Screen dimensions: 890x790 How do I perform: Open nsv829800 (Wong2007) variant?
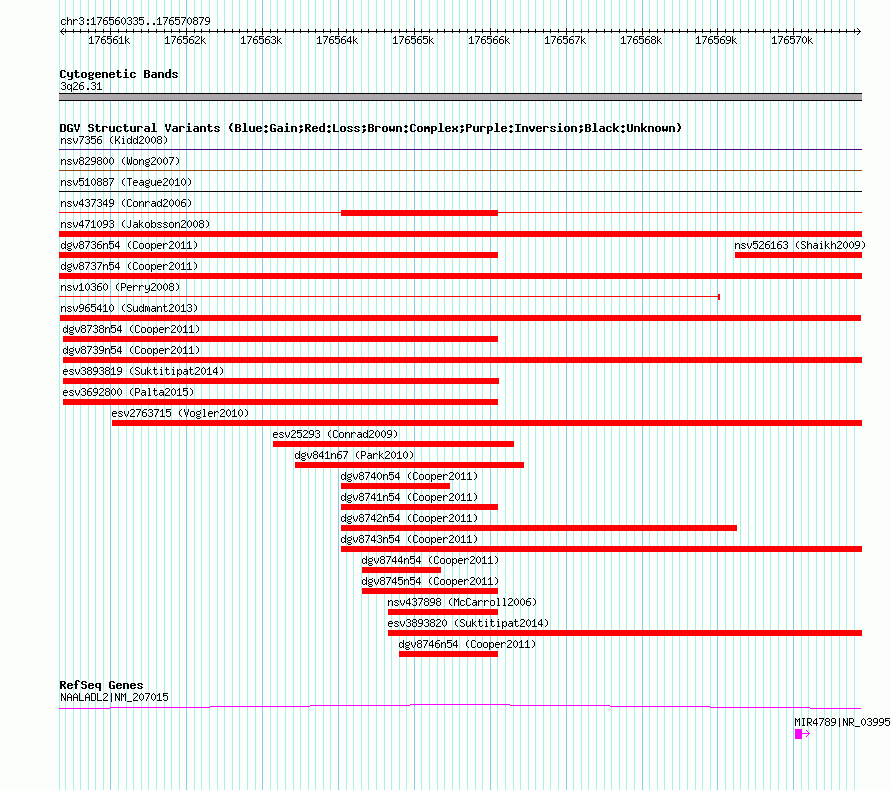(120, 161)
